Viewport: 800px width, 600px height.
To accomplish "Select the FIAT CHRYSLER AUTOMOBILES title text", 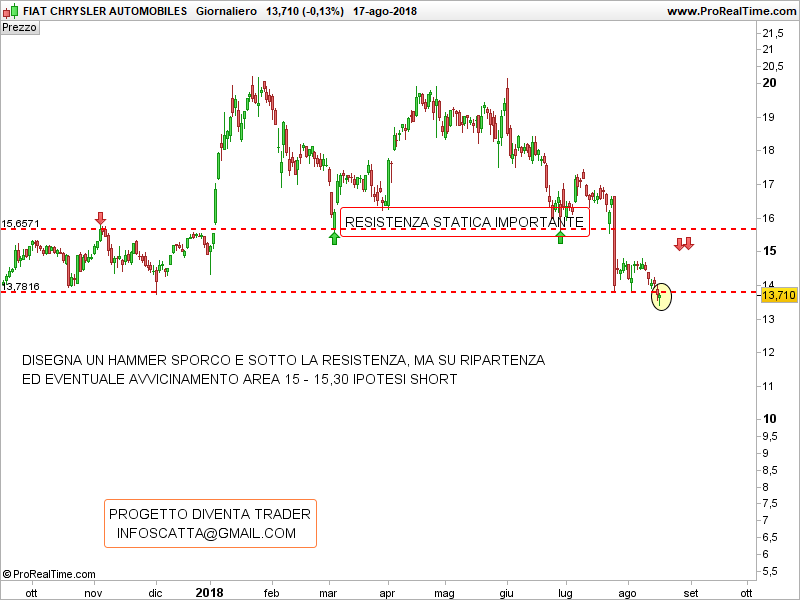I will coord(105,11).
